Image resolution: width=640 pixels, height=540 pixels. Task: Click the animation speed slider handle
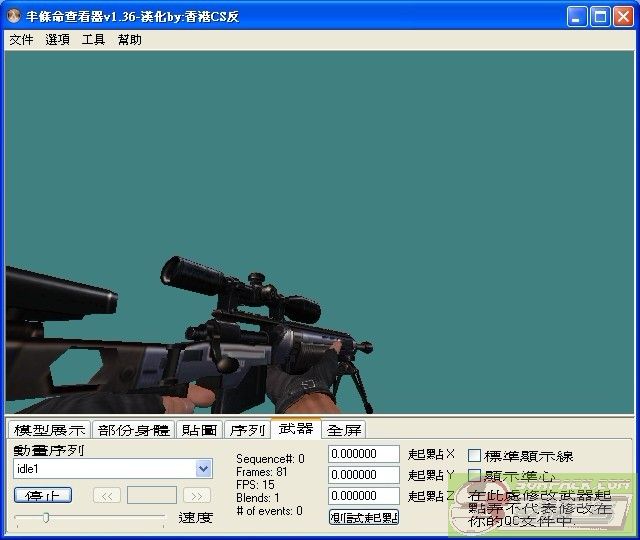coord(45,517)
